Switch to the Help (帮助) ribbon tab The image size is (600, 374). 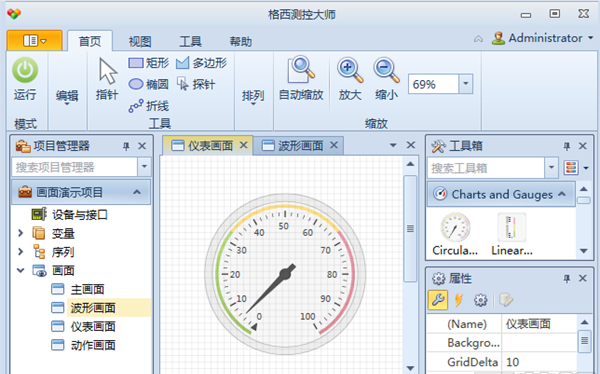(241, 41)
